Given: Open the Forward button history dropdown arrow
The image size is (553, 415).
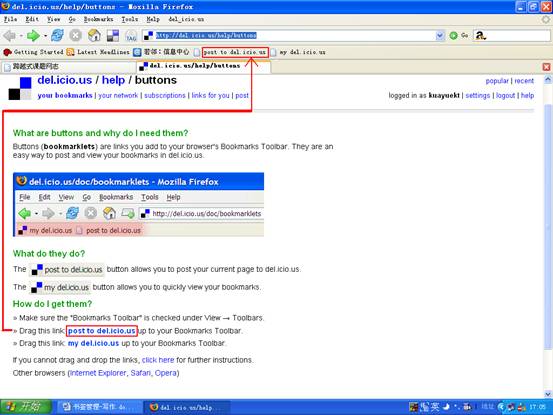Looking at the screenshot, I should [x=45, y=36].
